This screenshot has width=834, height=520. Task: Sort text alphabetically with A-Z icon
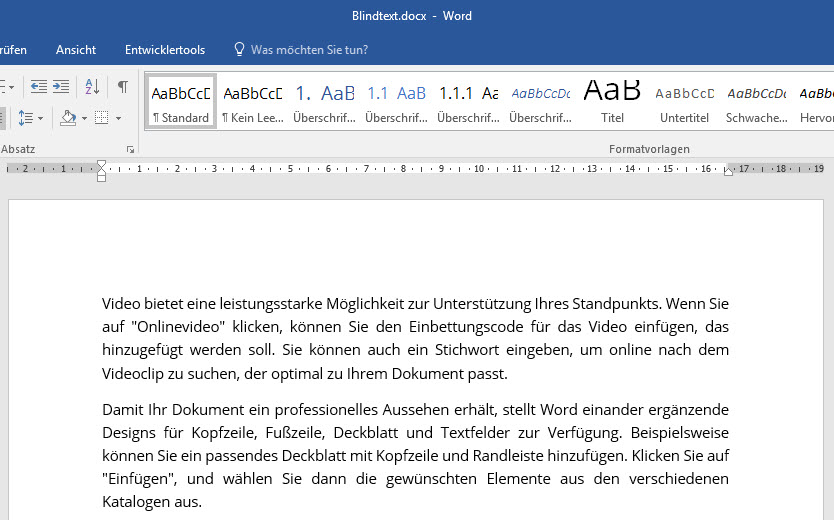pyautogui.click(x=92, y=86)
